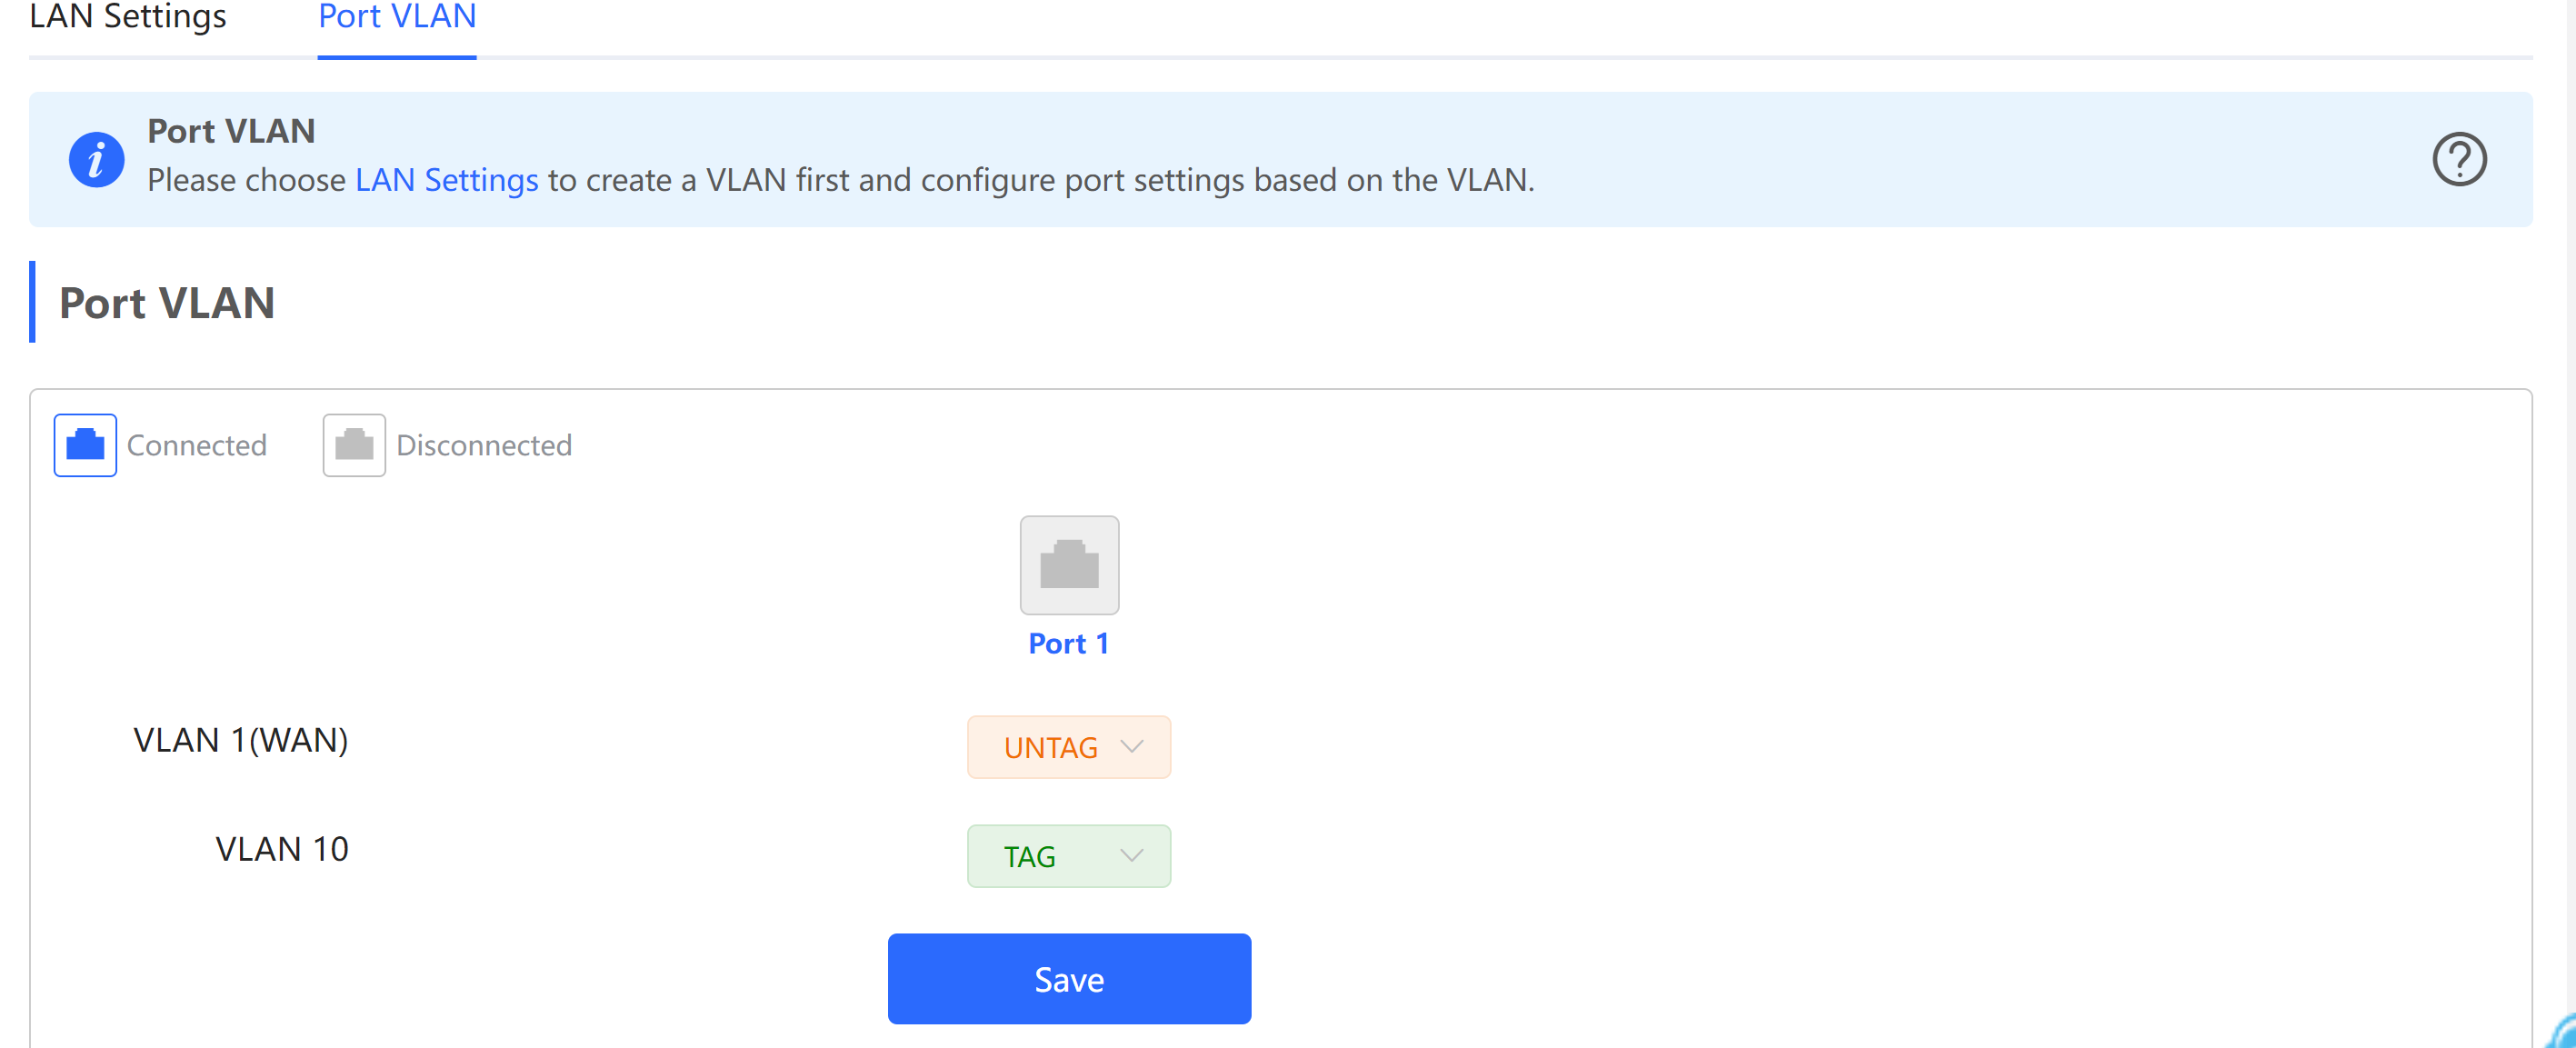Image resolution: width=2576 pixels, height=1048 pixels.
Task: Click the blue info icon in banner
Action: (x=96, y=160)
